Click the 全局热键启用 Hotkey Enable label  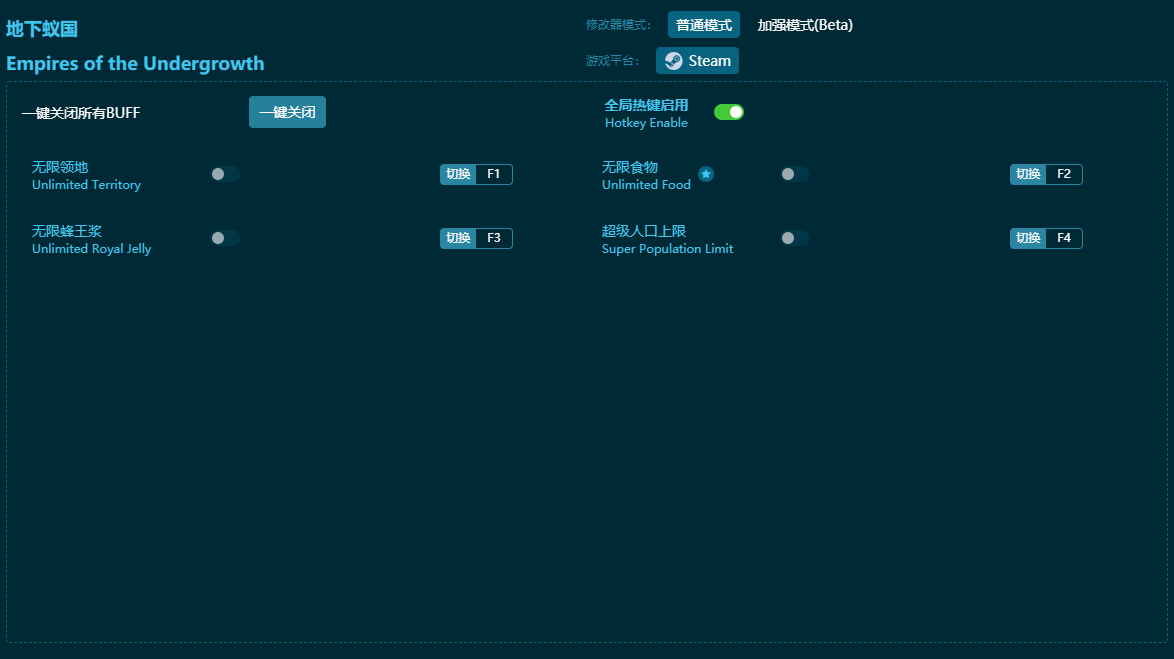[646, 113]
